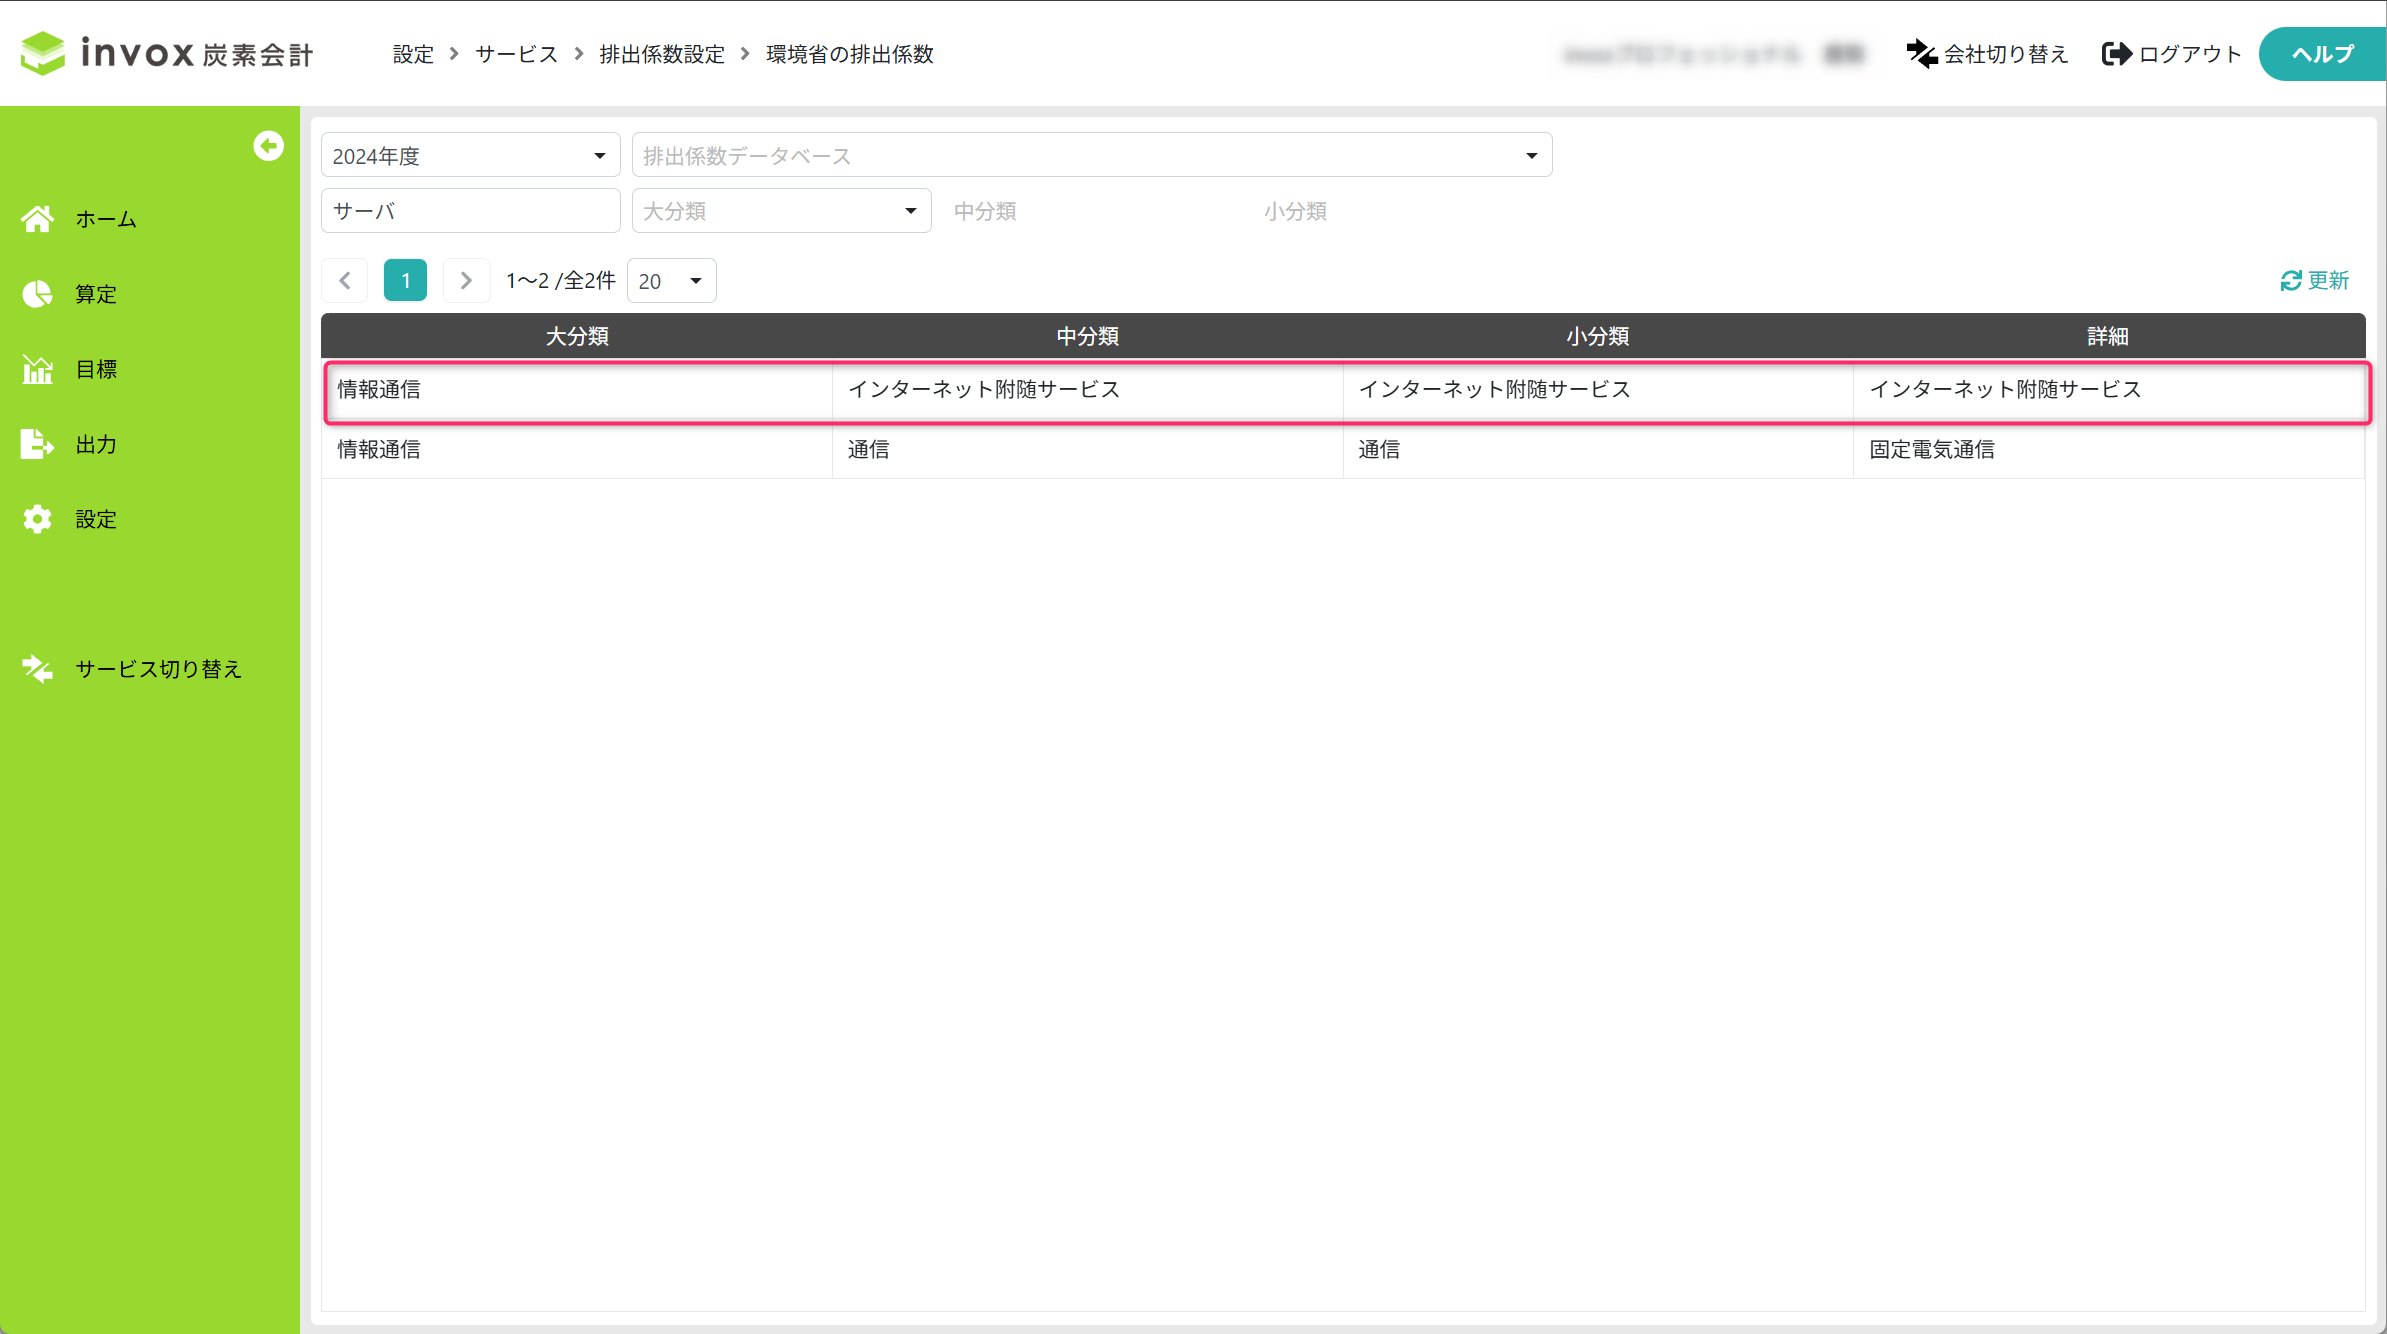Click the Home house icon in sidebar
The height and width of the screenshot is (1334, 2387).
[38, 219]
